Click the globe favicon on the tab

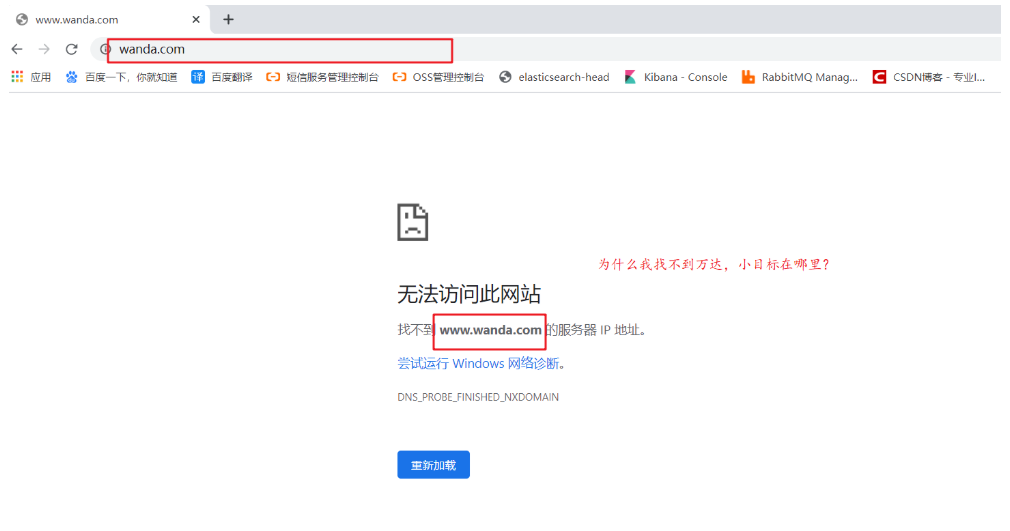(x=22, y=19)
